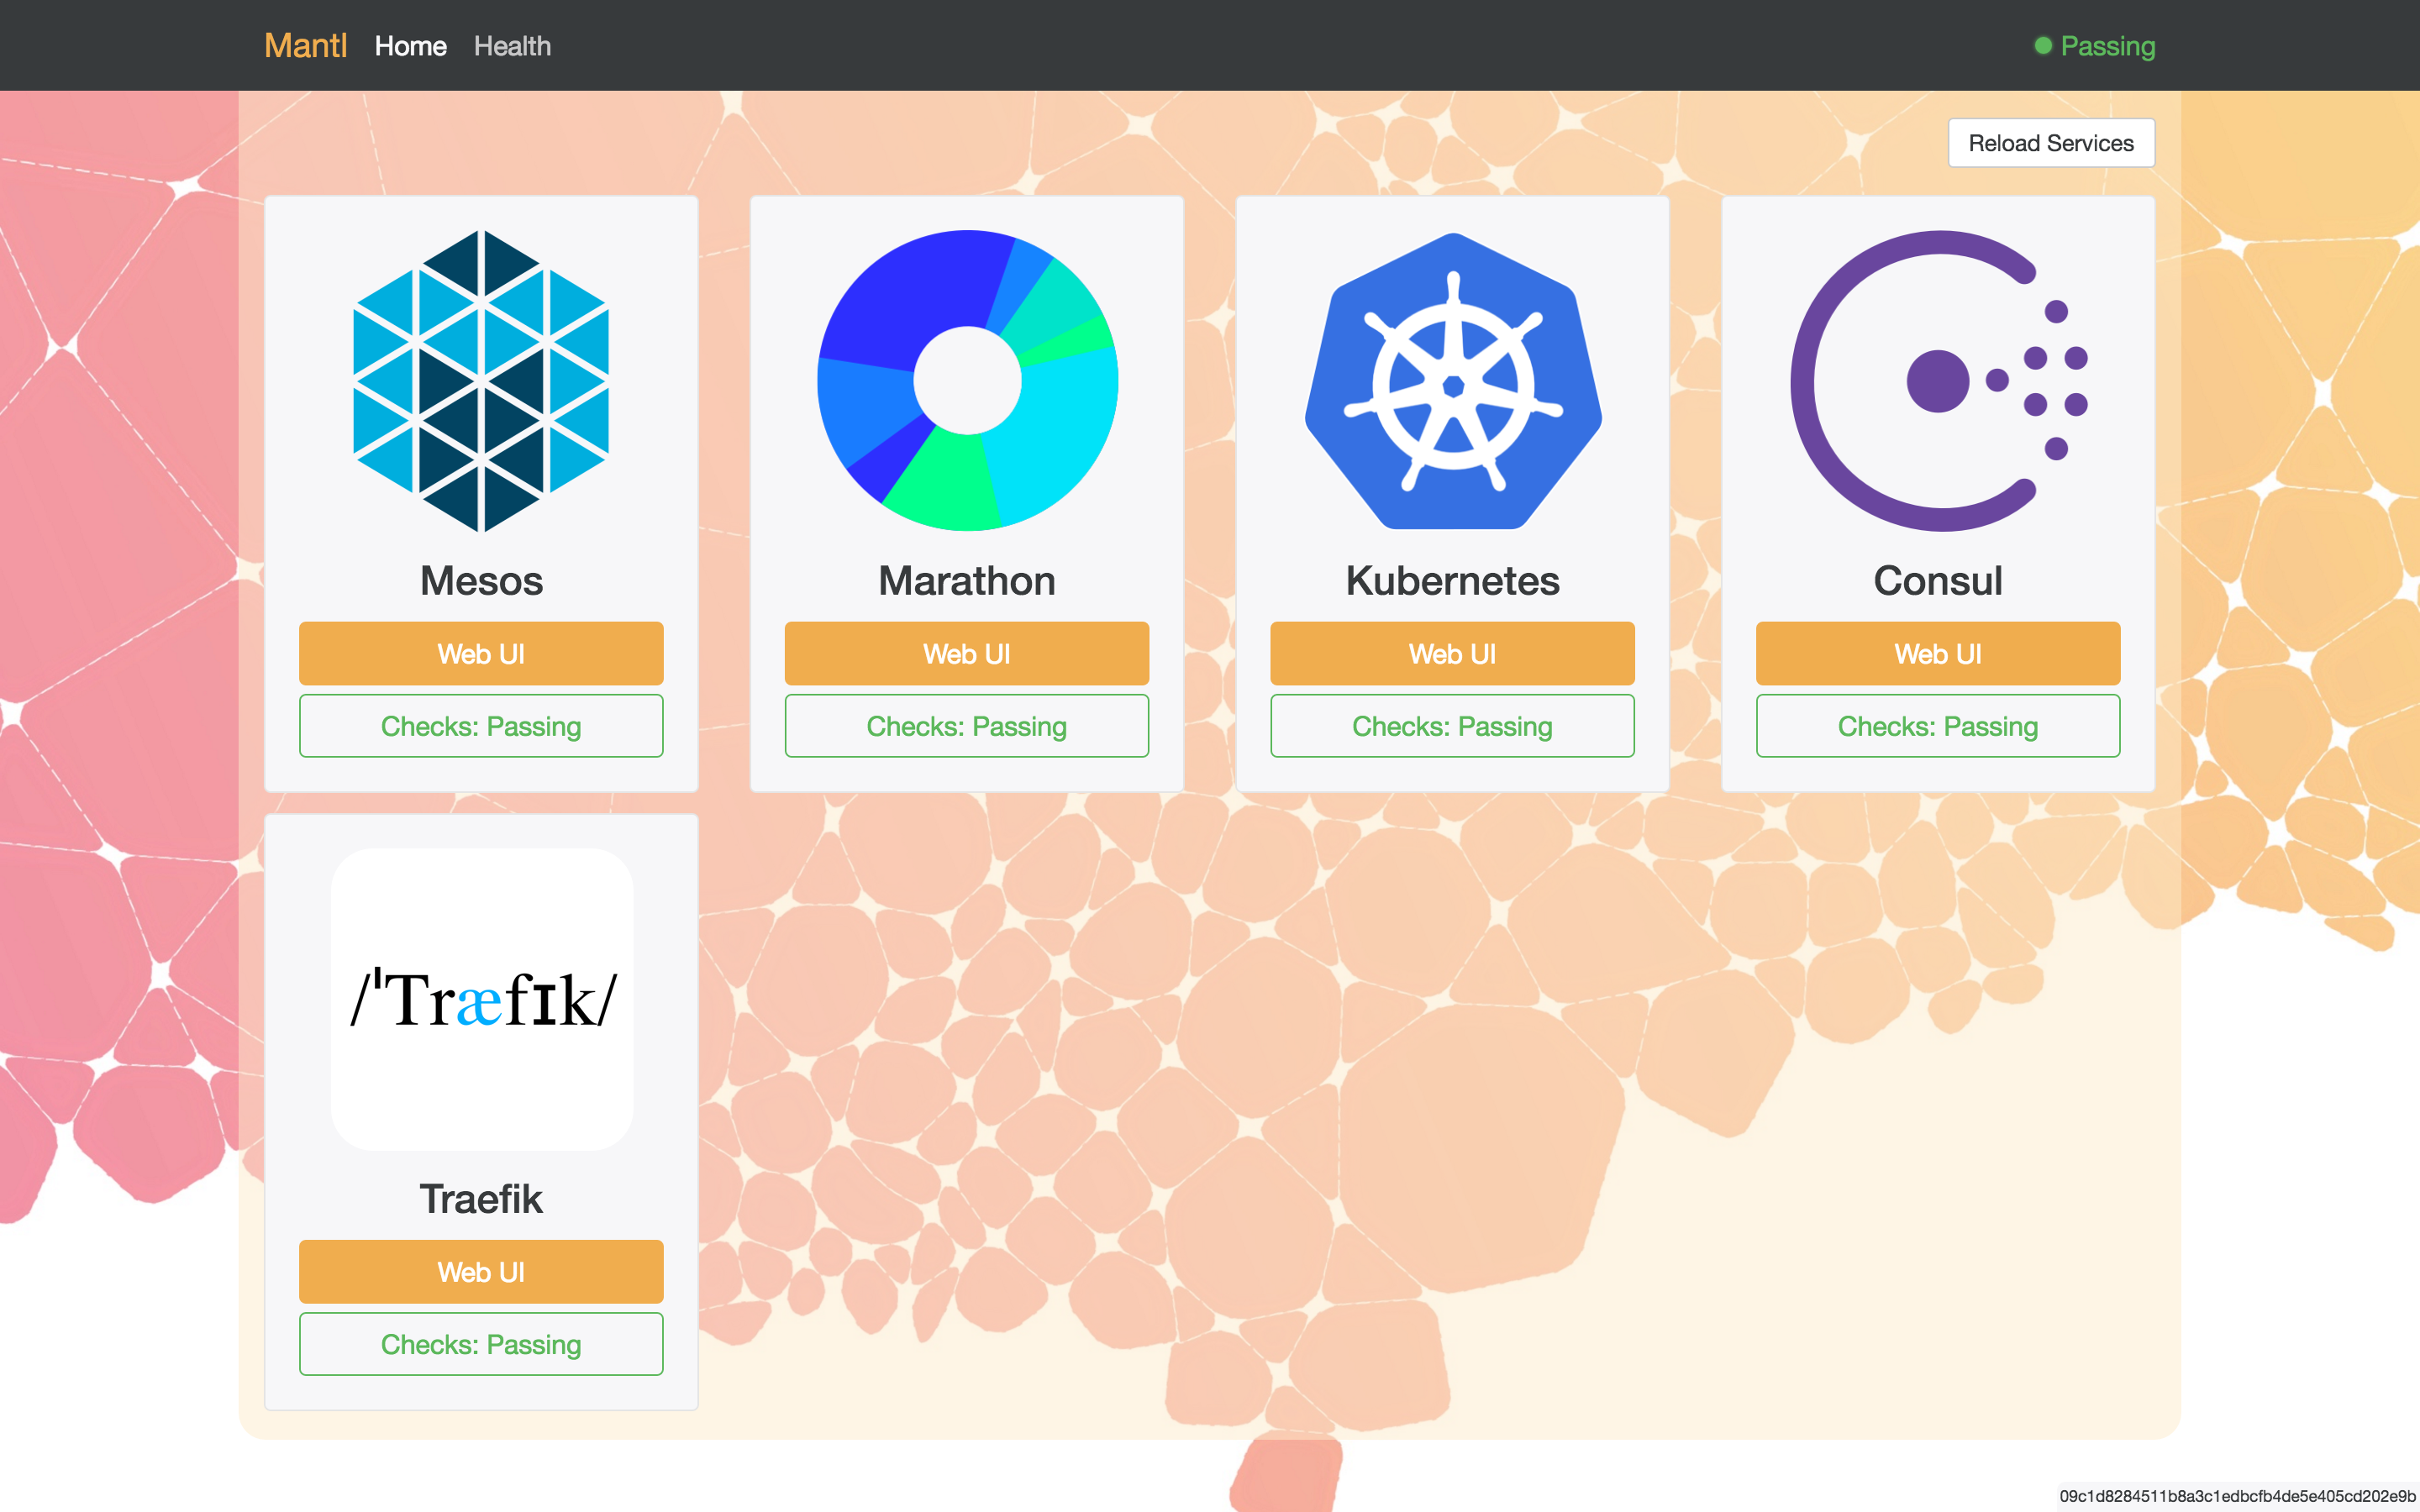View Mesos Checks: Passing details
The height and width of the screenshot is (1512, 2420).
481,726
